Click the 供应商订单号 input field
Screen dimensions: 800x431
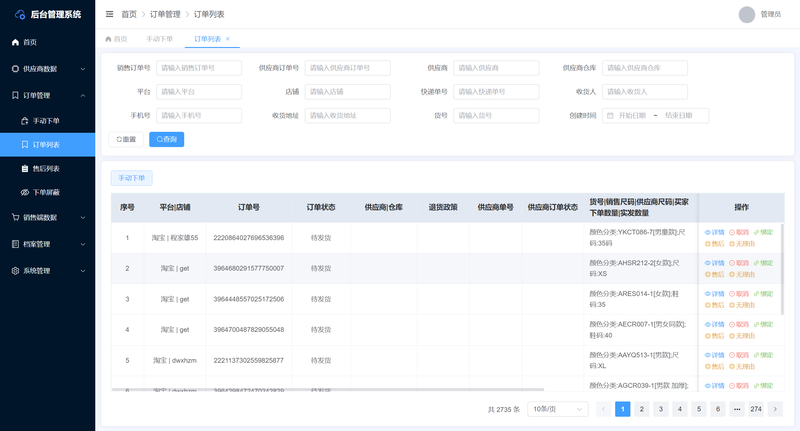(347, 68)
